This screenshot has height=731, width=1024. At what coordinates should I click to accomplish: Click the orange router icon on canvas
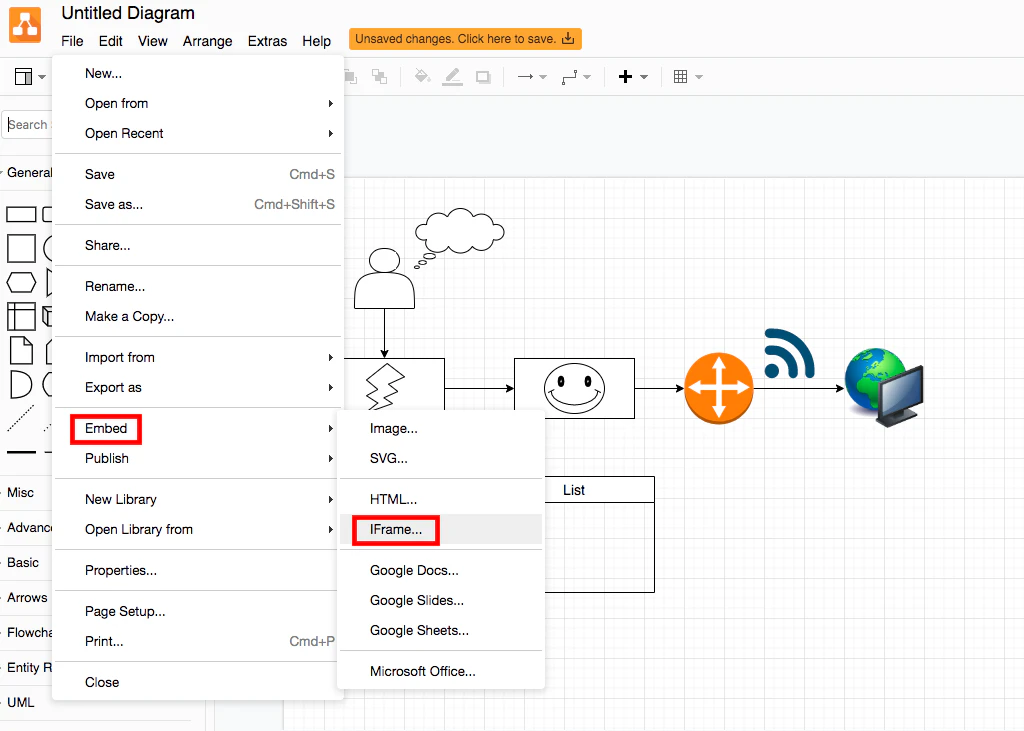point(718,389)
